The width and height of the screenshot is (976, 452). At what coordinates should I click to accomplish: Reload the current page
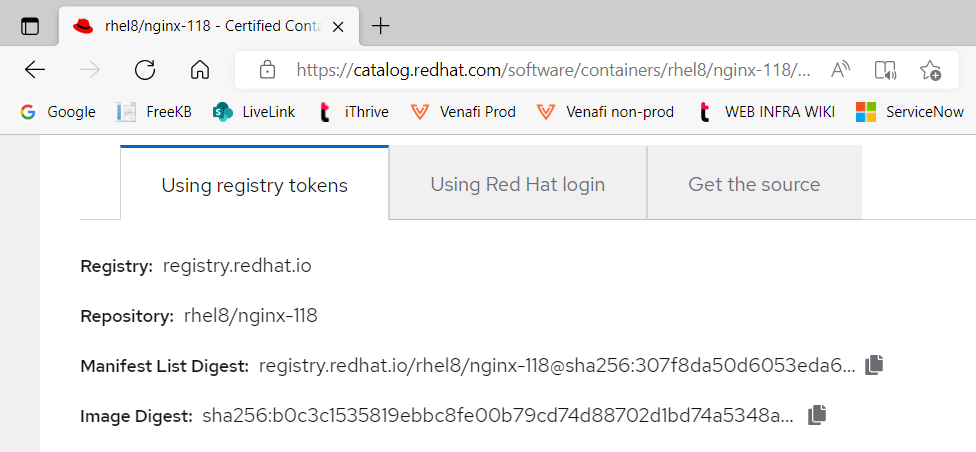point(145,70)
